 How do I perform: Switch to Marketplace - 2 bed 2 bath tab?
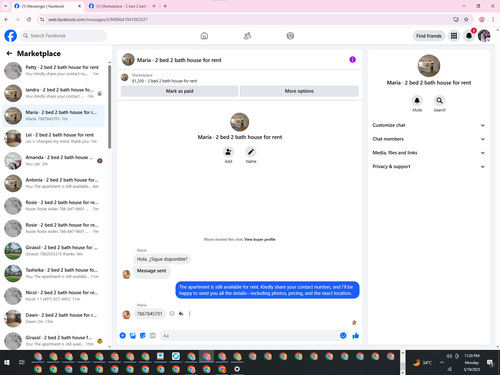tap(122, 6)
